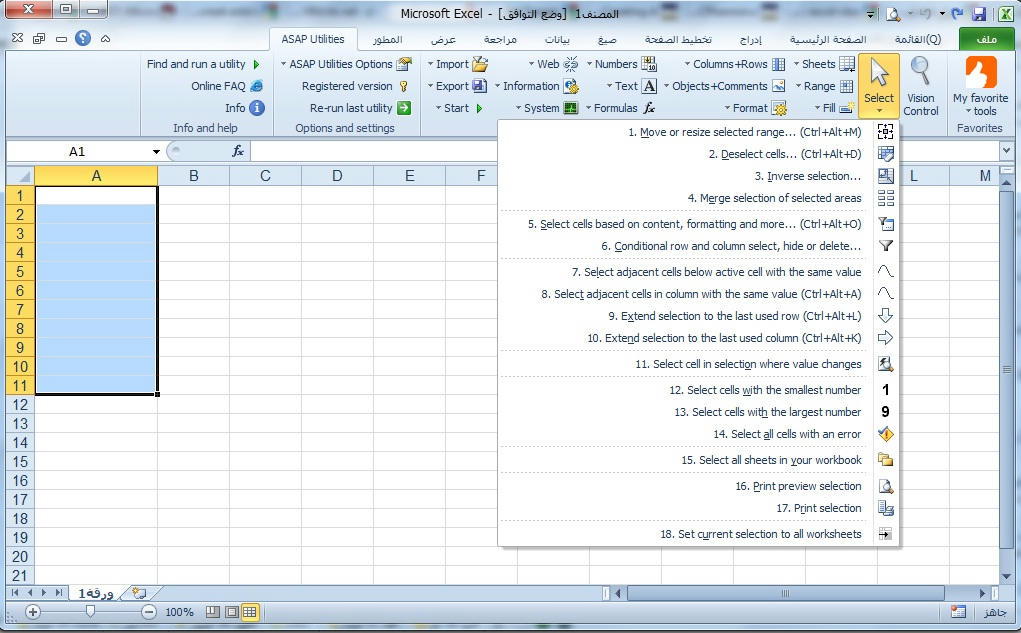Viewport: 1021px width, 633px height.
Task: Open Vision Control magnifier tool
Action: (921, 87)
